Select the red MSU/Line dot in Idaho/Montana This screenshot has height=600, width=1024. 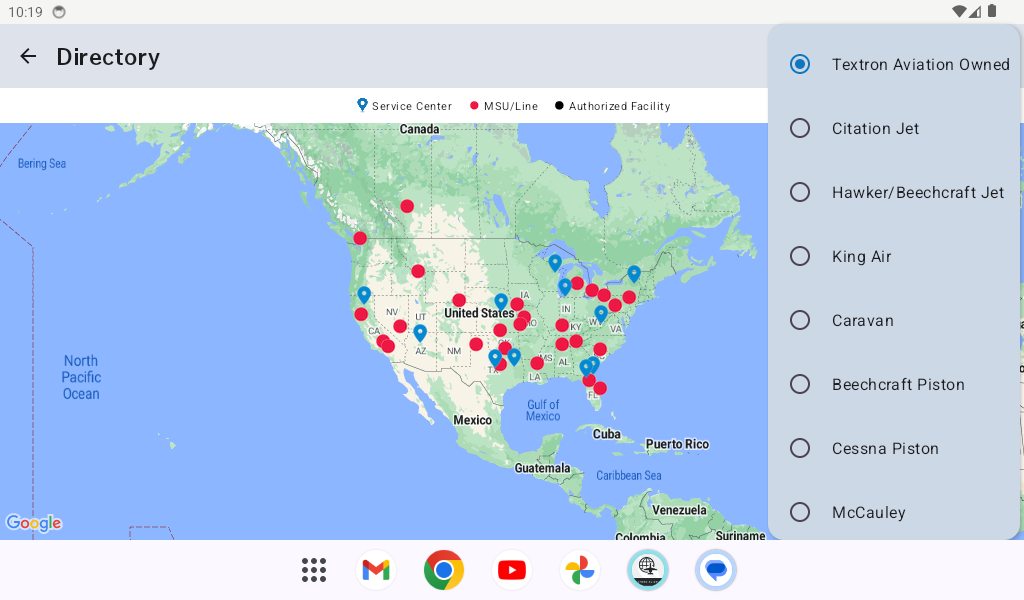coord(418,271)
